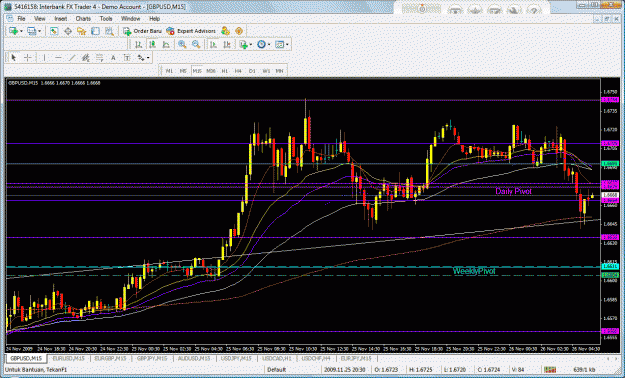Toggle Auto Scroll chart icon
The width and height of the screenshot is (625, 378).
213,45
